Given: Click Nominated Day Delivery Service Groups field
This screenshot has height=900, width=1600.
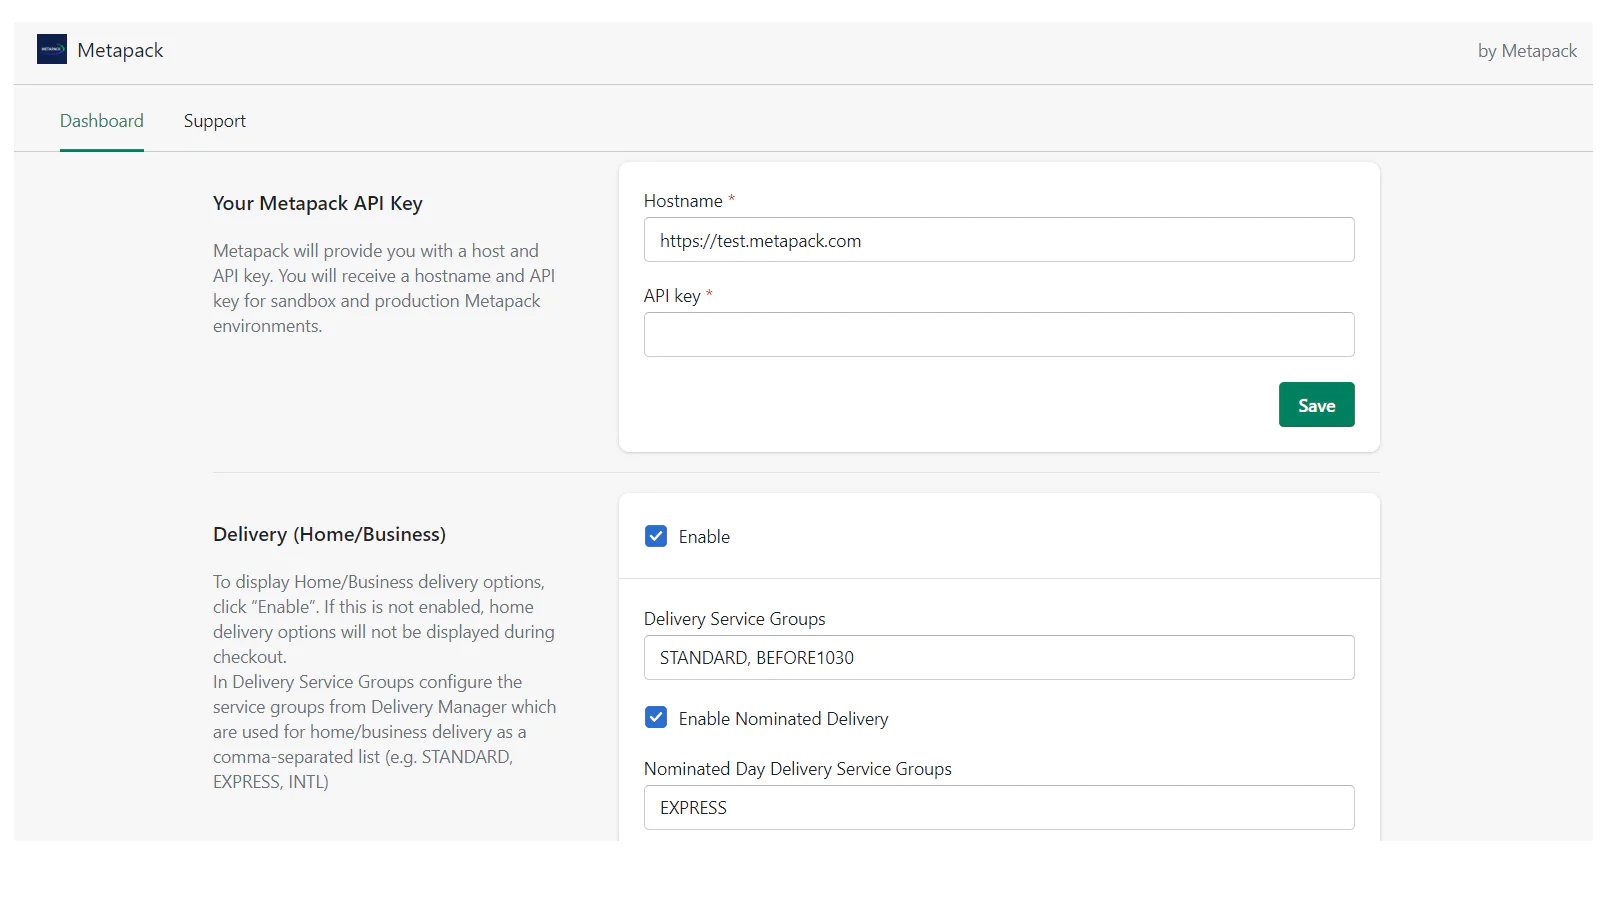Looking at the screenshot, I should coord(999,808).
